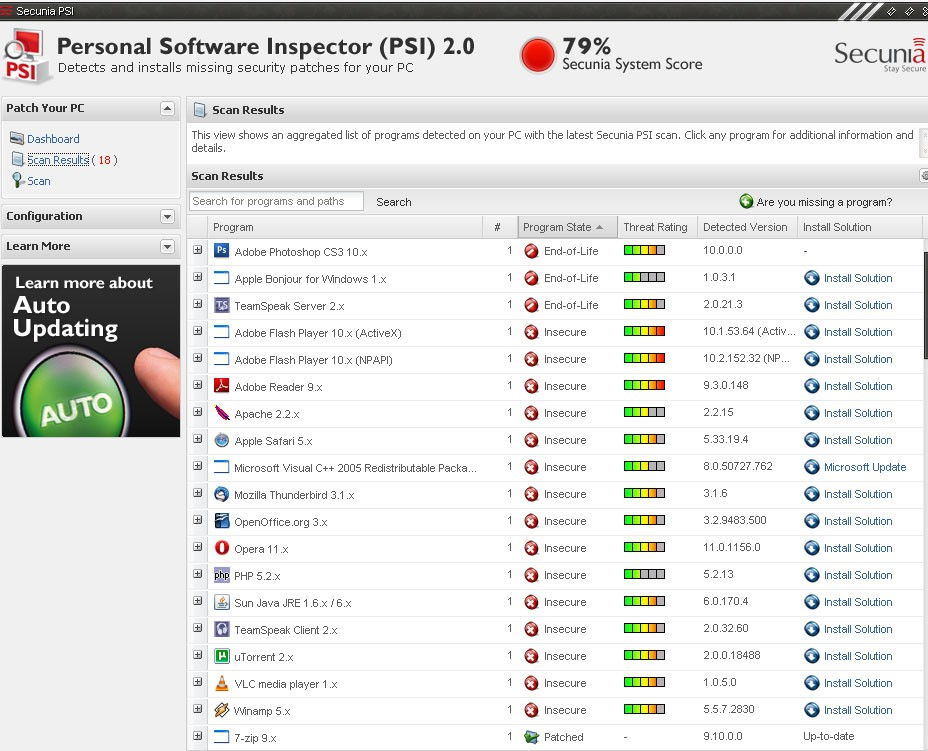Click the uTorrent 2.x program name

pos(263,657)
